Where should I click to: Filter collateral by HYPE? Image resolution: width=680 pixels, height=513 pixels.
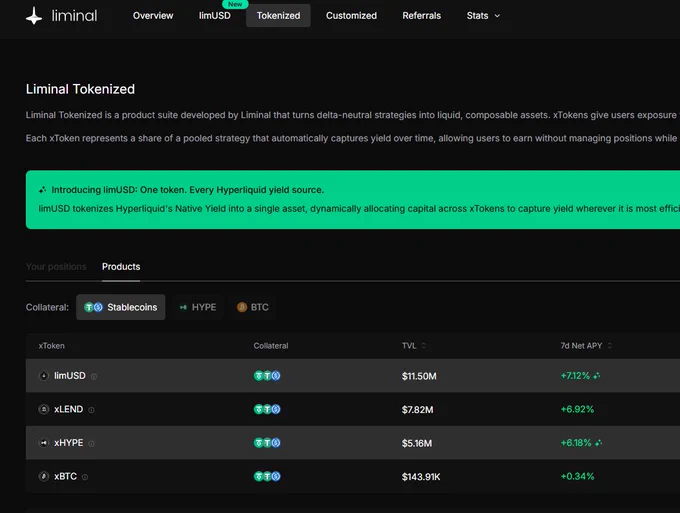click(198, 307)
